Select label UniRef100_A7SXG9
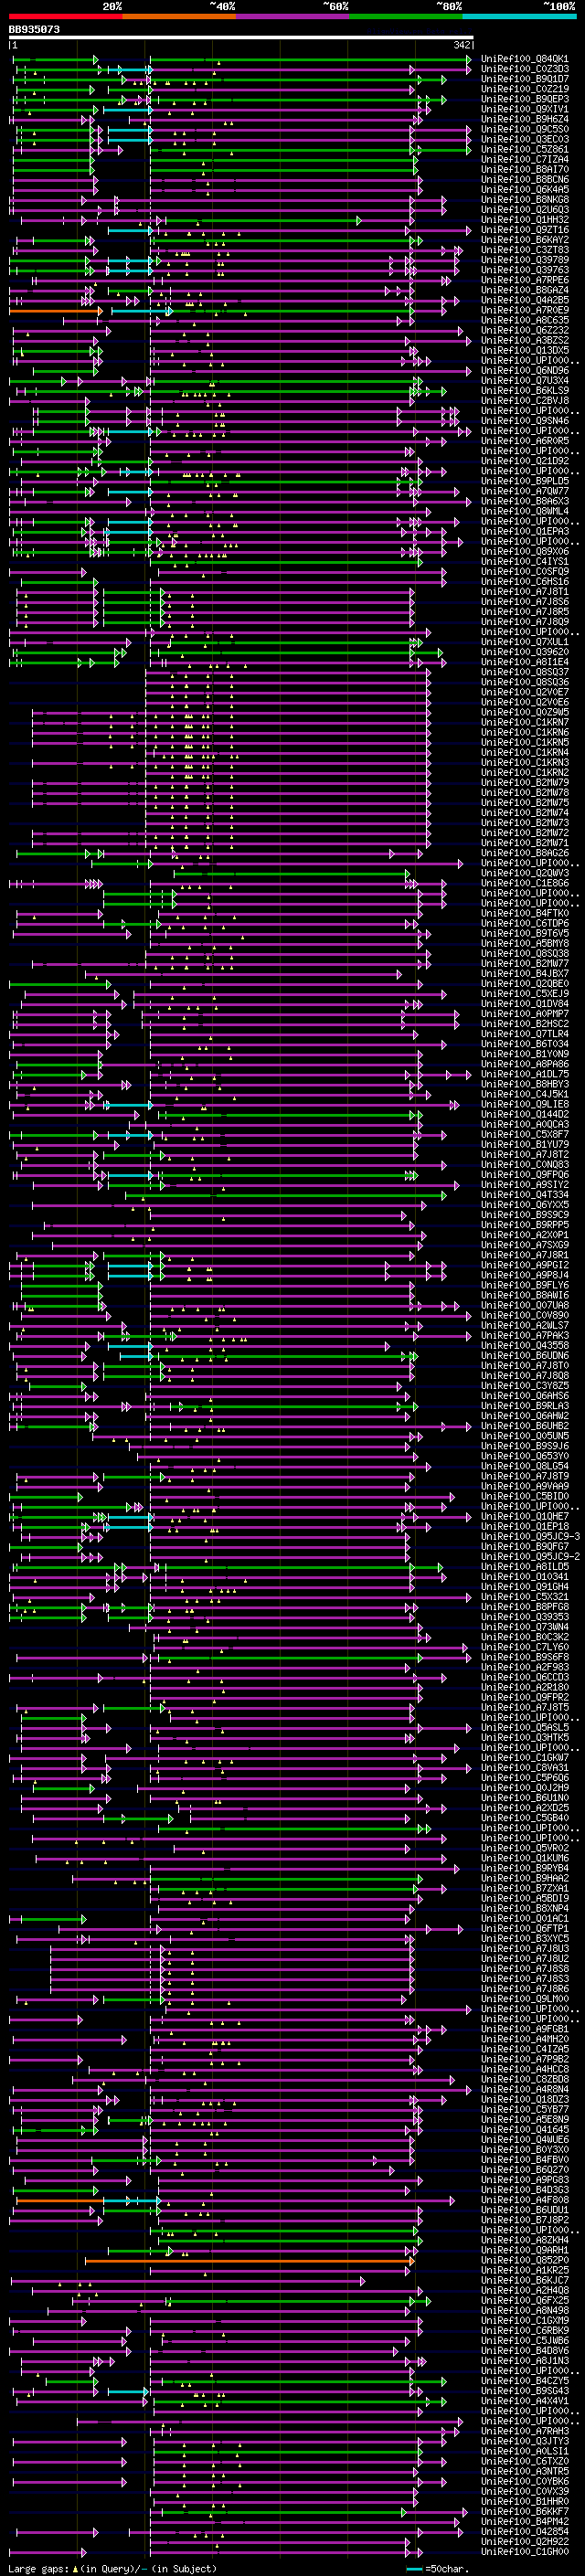 (525, 1245)
